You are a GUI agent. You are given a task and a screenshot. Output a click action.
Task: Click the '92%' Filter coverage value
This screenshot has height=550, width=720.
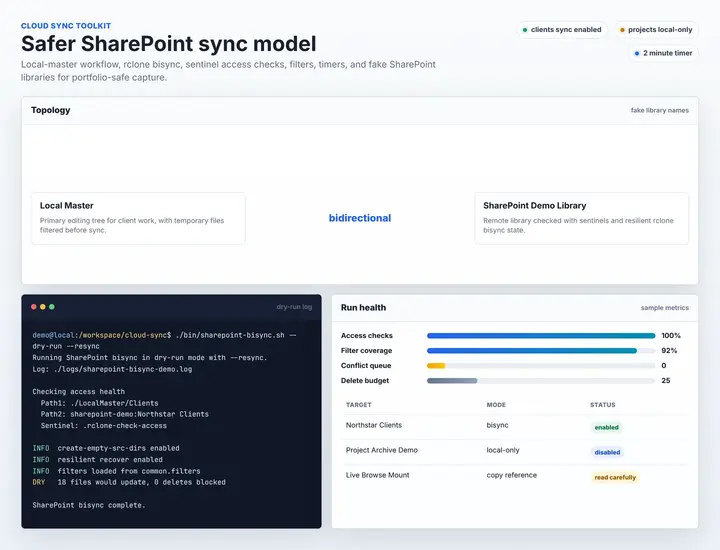[x=669, y=351]
